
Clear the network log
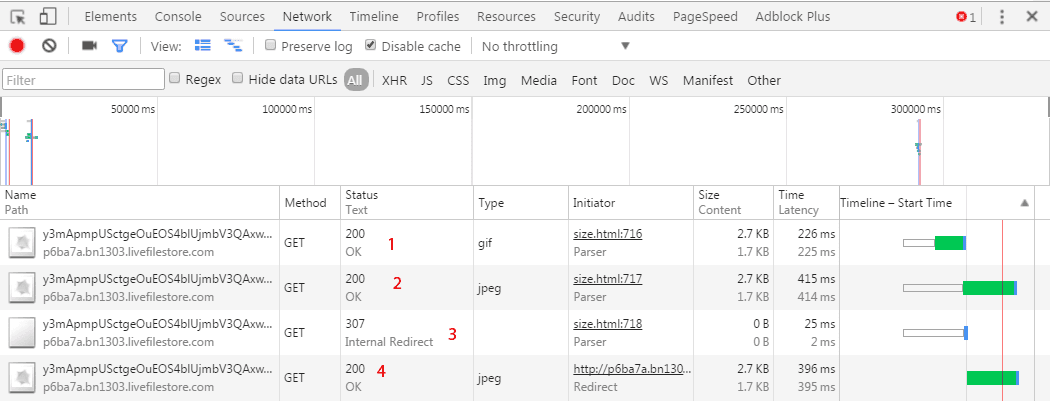(49, 46)
